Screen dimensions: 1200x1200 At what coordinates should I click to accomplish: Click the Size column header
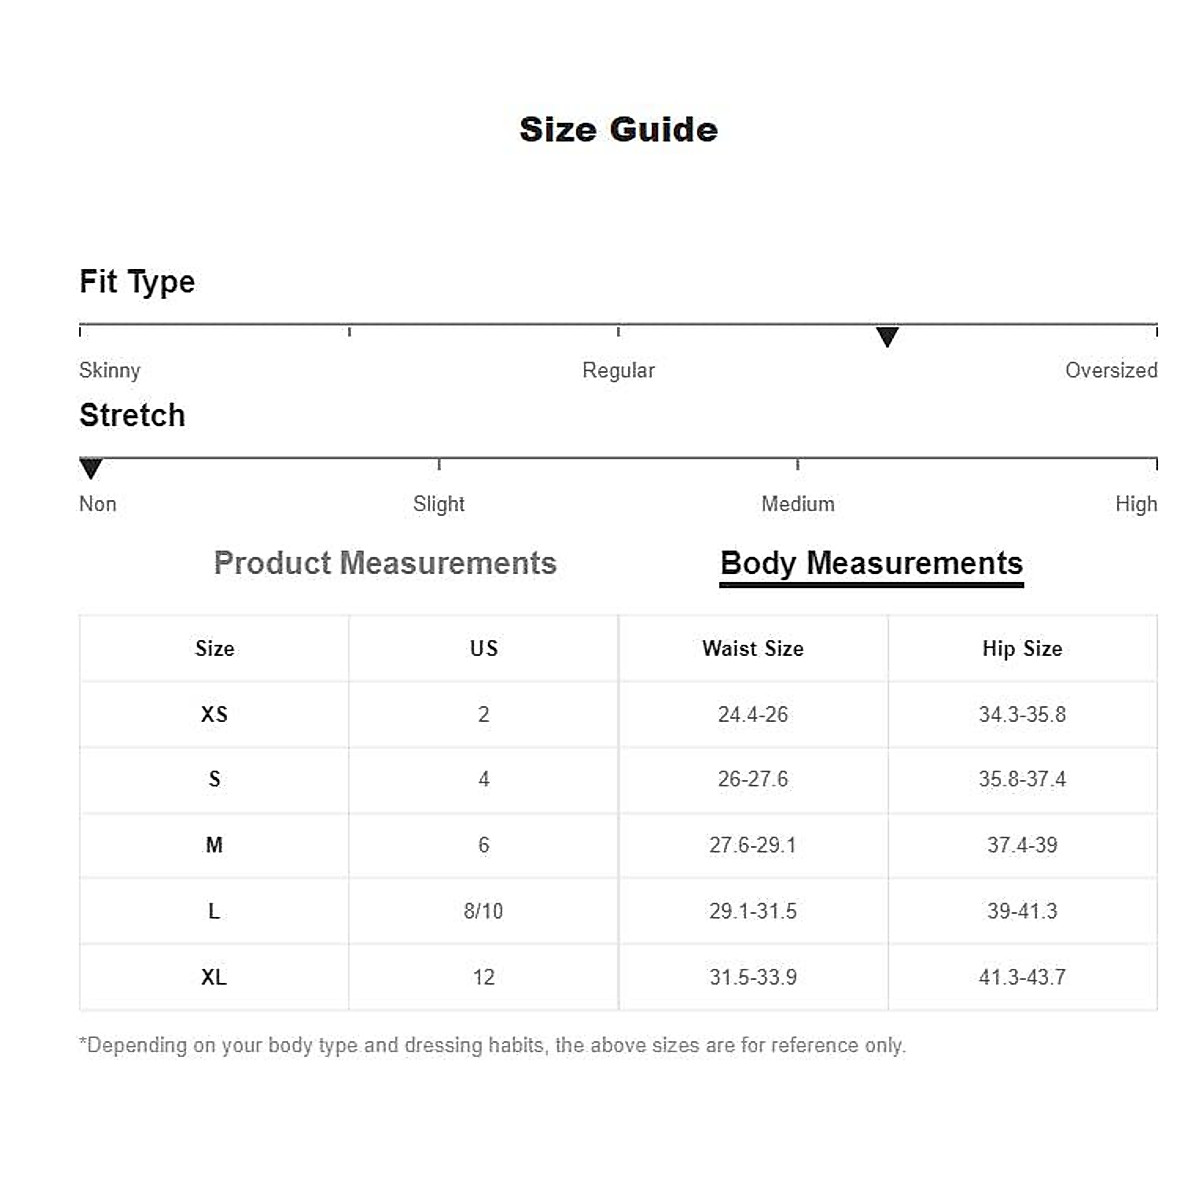[214, 649]
